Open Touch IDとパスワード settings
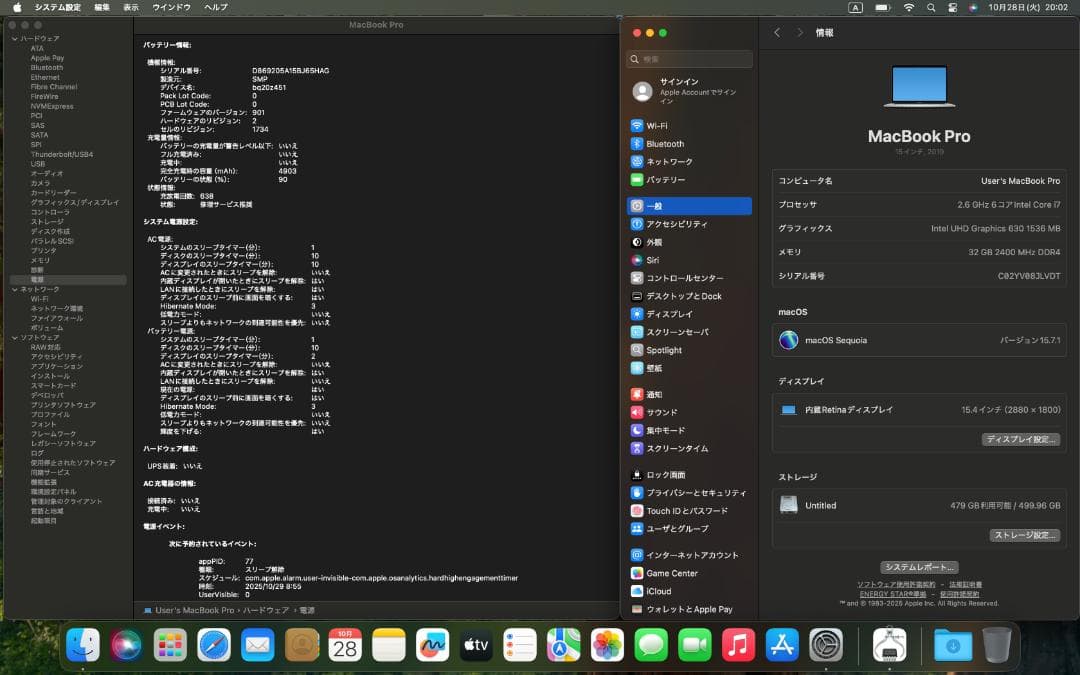This screenshot has height=675, width=1080. 680,511
